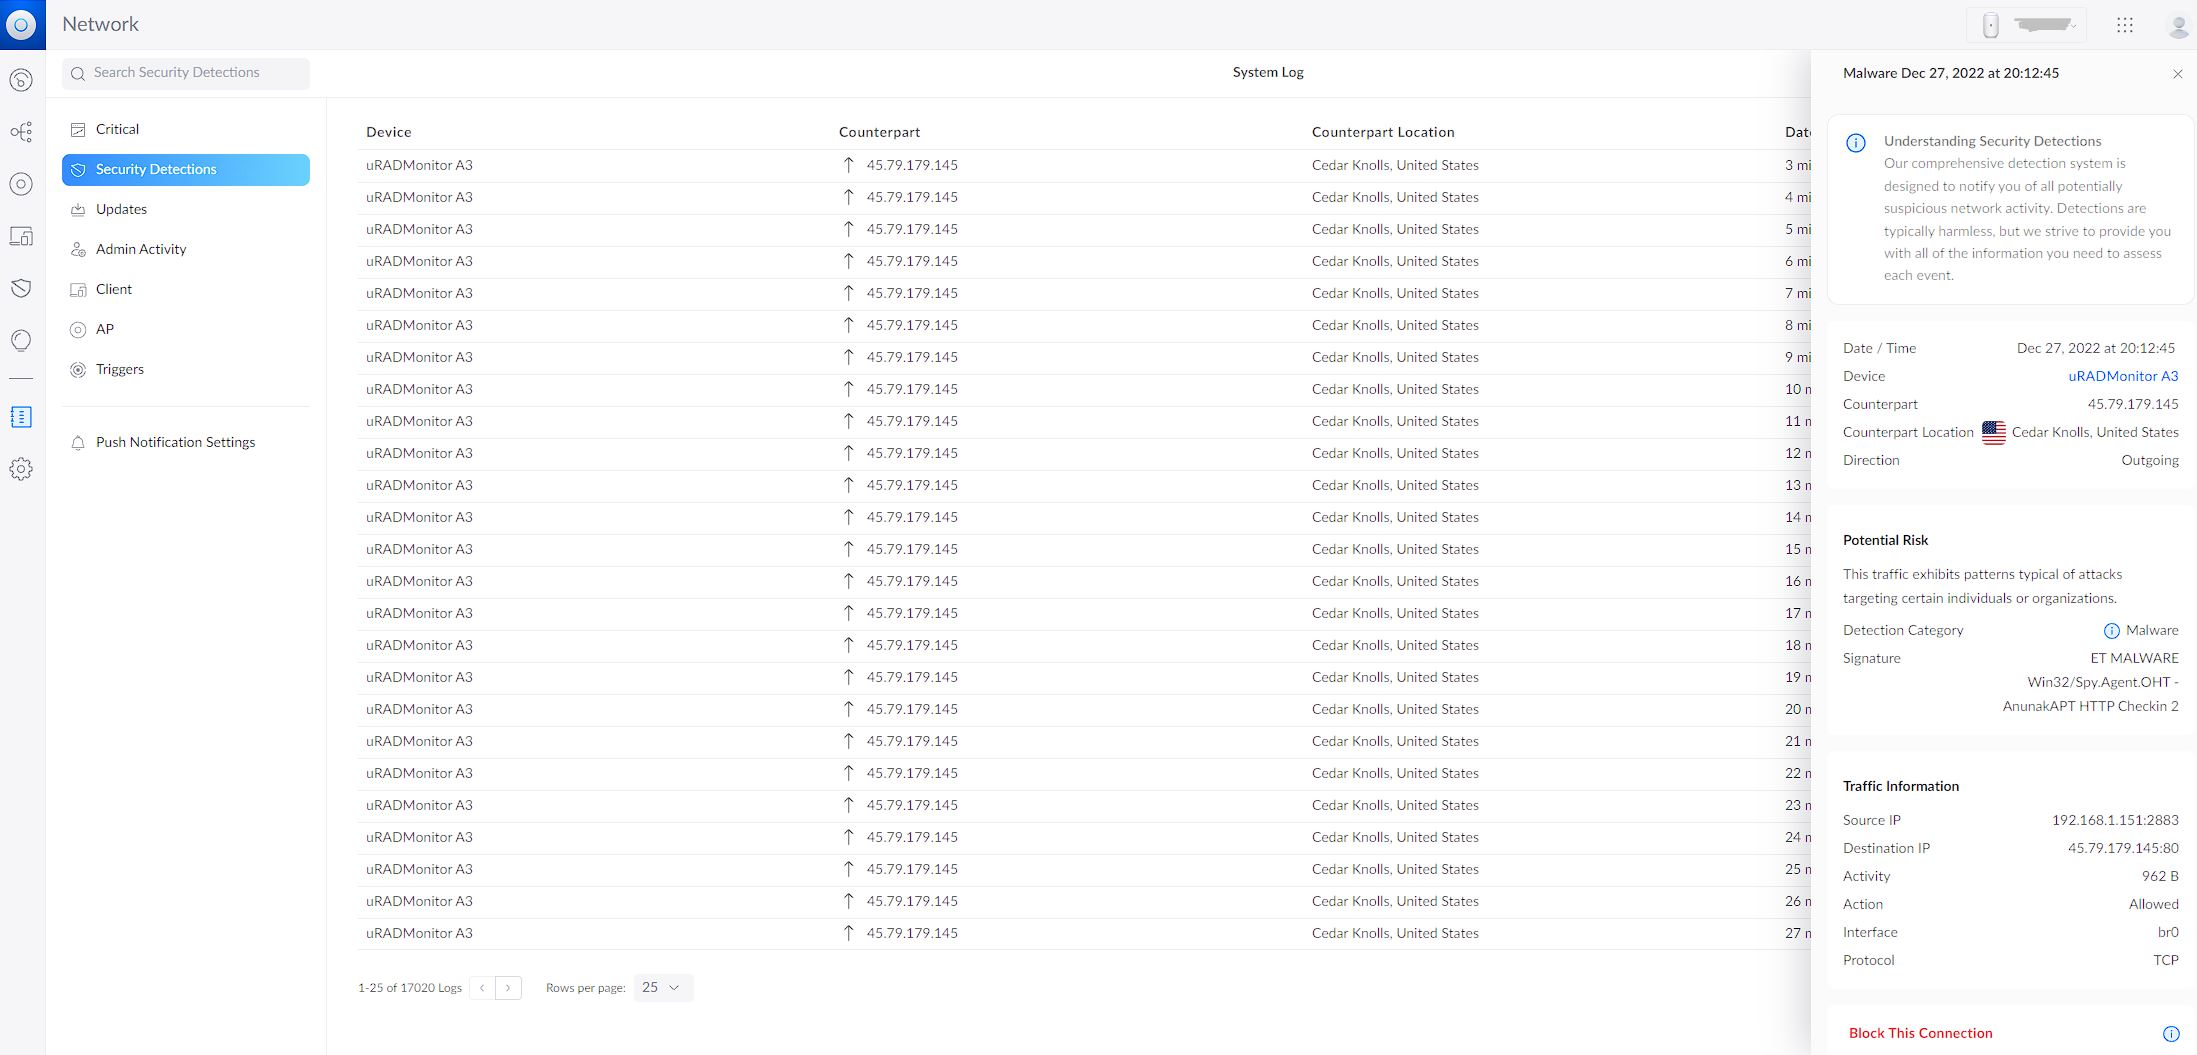2197x1055 pixels.
Task: Click Destination IP value 45.79.179.145:80
Action: (x=2123, y=849)
